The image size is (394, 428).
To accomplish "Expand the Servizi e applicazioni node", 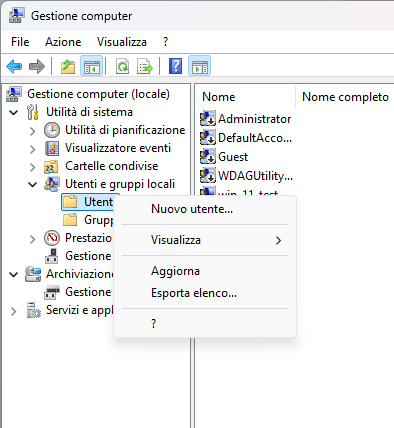I will click(14, 311).
